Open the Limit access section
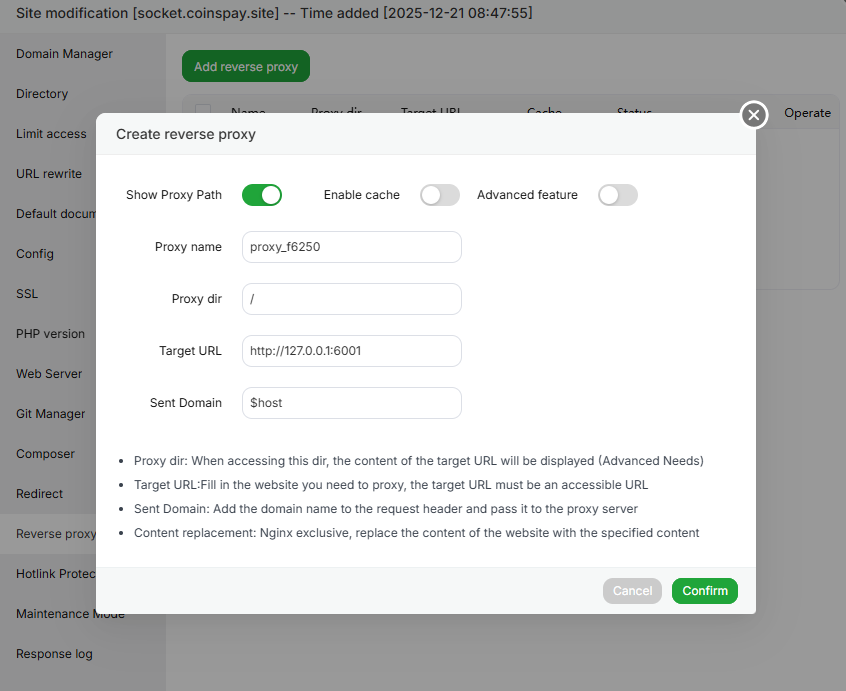The image size is (846, 691). [x=51, y=134]
